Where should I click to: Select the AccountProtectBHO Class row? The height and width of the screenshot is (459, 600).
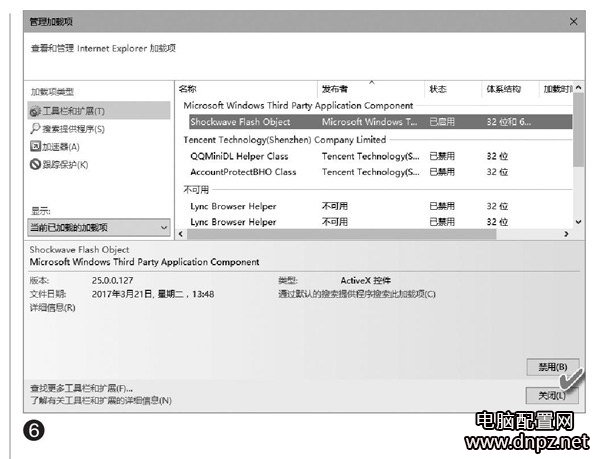pyautogui.click(x=380, y=172)
